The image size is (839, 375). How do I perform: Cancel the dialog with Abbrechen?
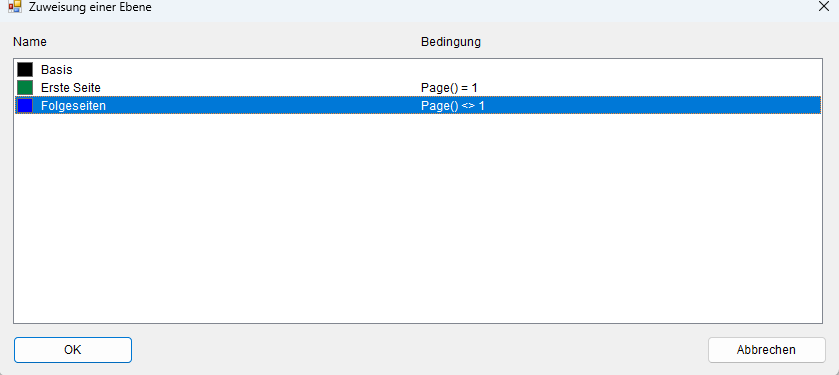coord(766,350)
